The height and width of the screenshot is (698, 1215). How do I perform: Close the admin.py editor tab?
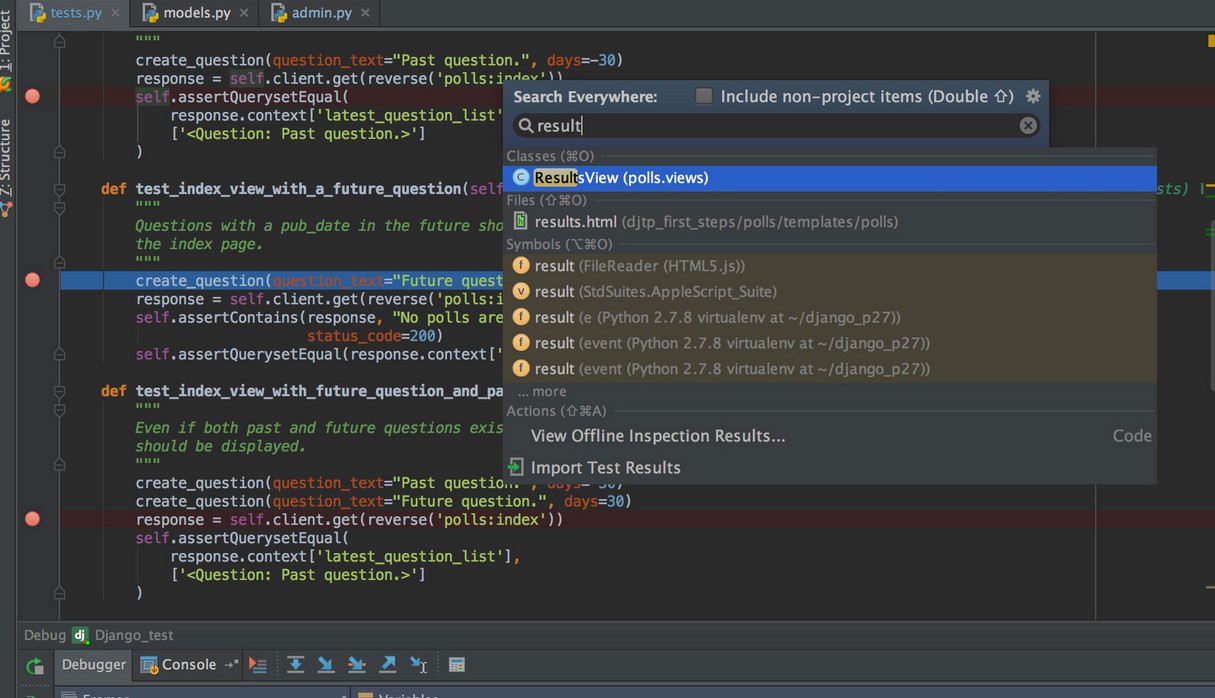pyautogui.click(x=365, y=13)
